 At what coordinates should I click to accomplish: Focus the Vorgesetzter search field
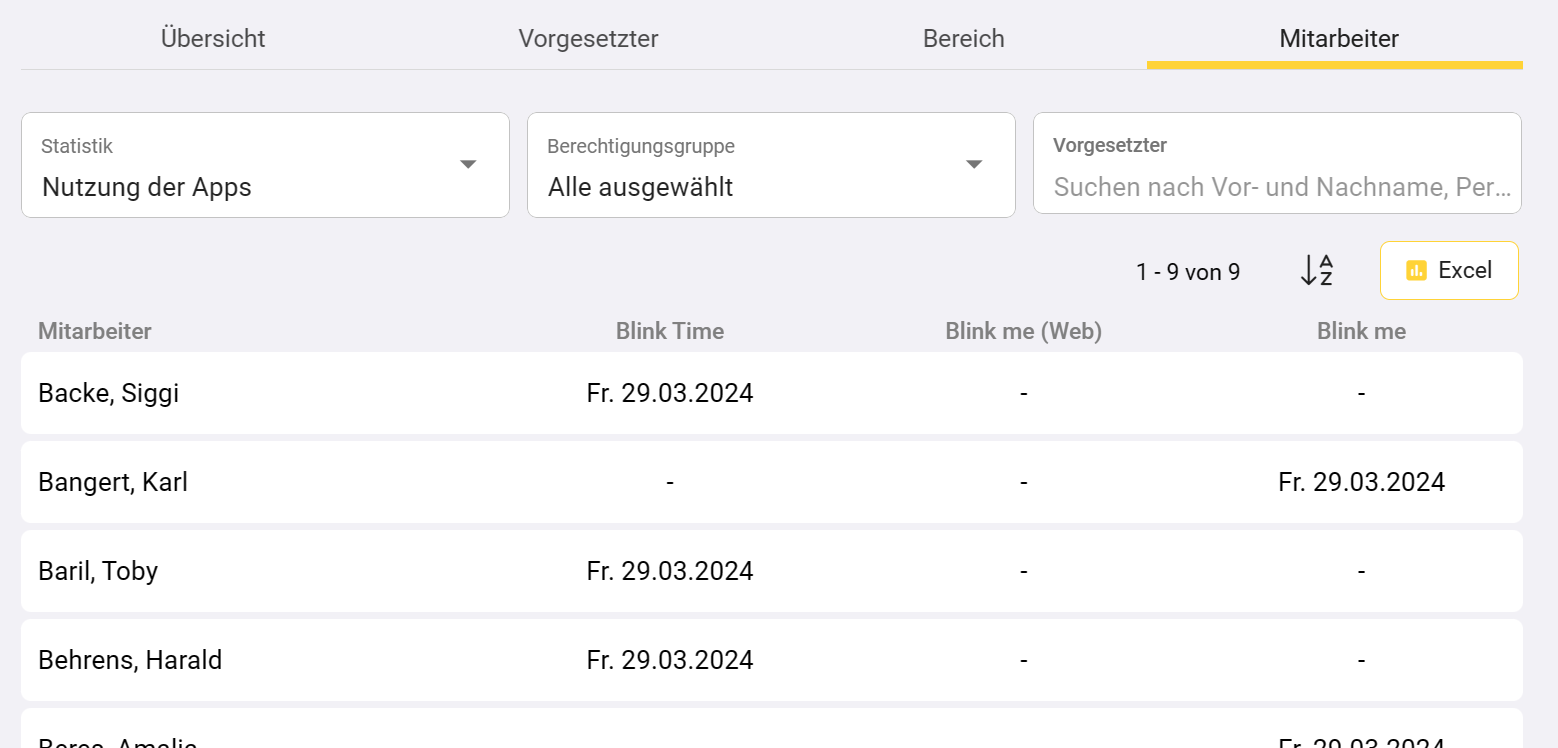[1277, 187]
